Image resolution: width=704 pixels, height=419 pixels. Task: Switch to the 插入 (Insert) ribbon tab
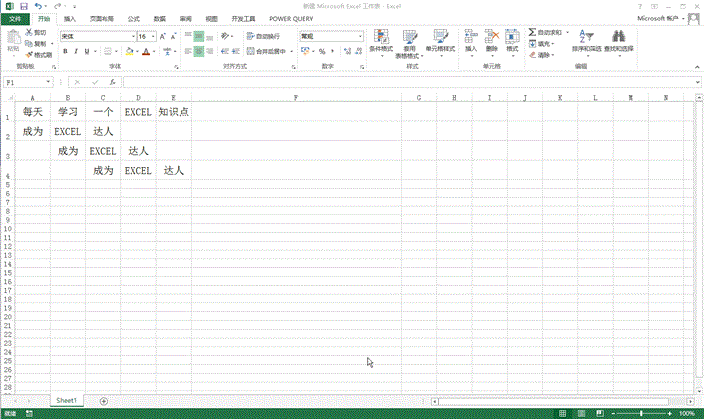tap(69, 18)
